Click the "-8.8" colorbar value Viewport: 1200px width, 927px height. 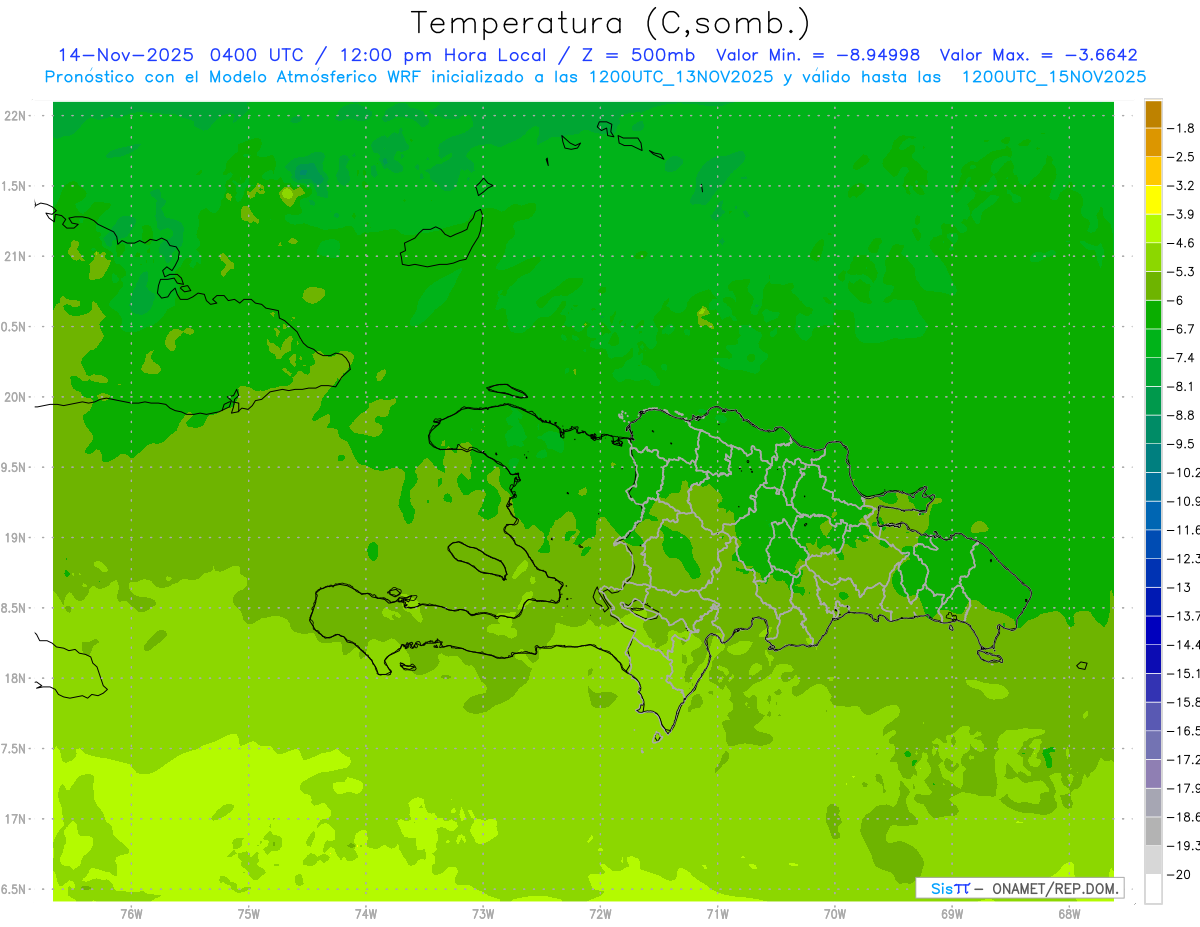(x=1181, y=415)
